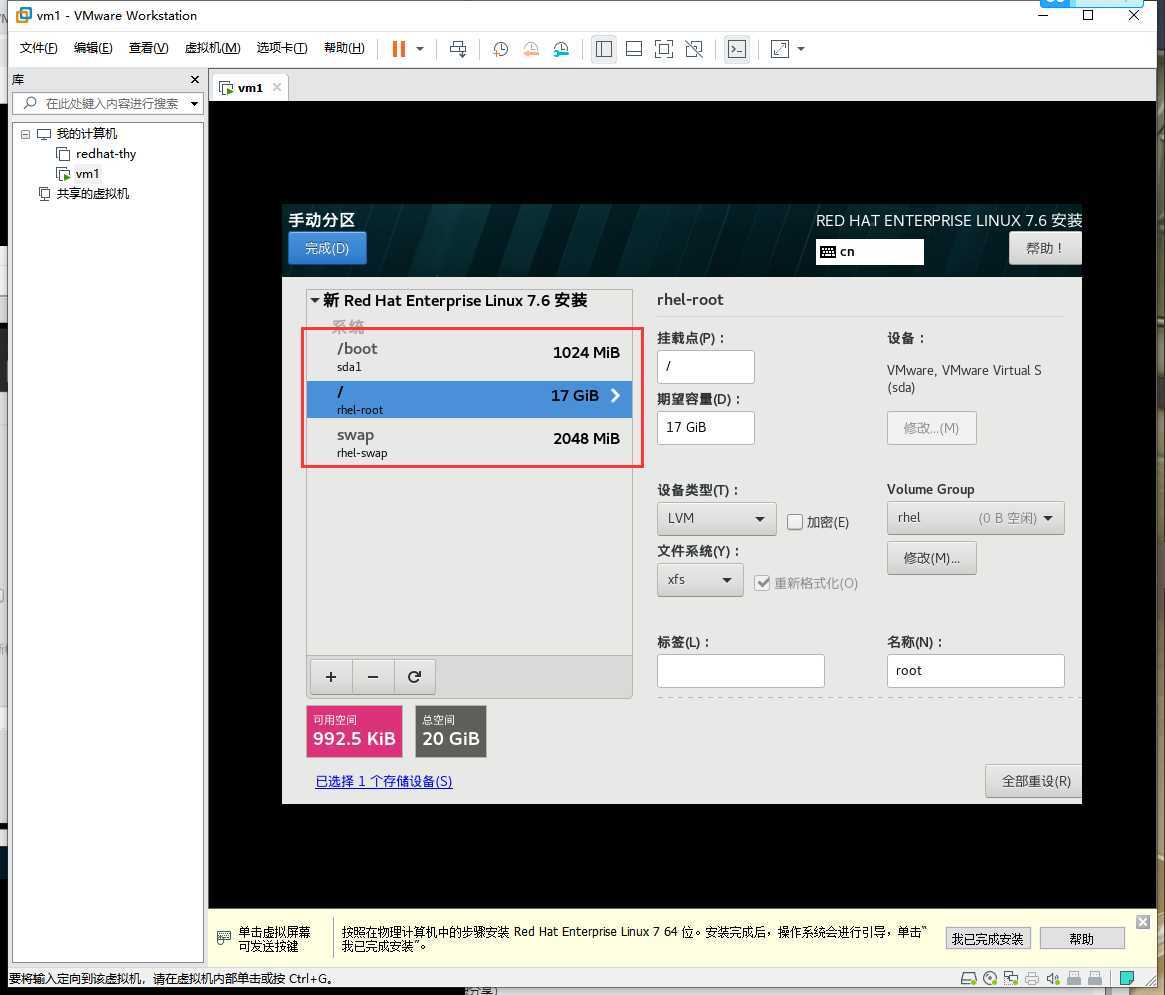Collapse the 我的计算机 tree node
The image size is (1165, 995).
pos(25,134)
